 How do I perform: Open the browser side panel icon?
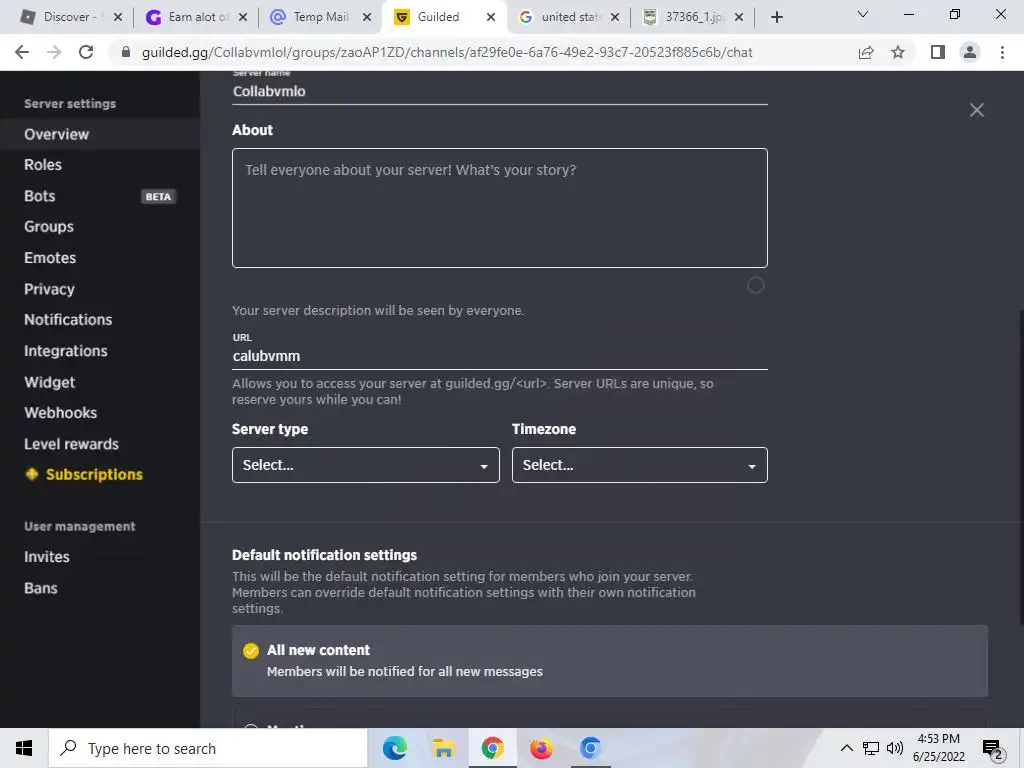(x=938, y=52)
